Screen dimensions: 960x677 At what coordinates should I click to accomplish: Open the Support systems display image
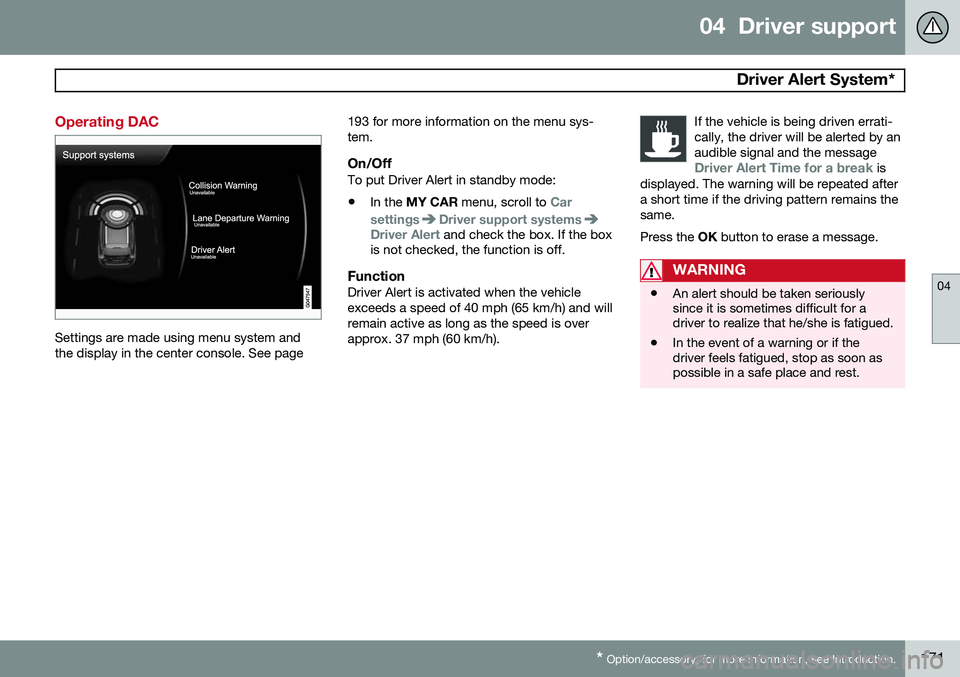(188, 227)
